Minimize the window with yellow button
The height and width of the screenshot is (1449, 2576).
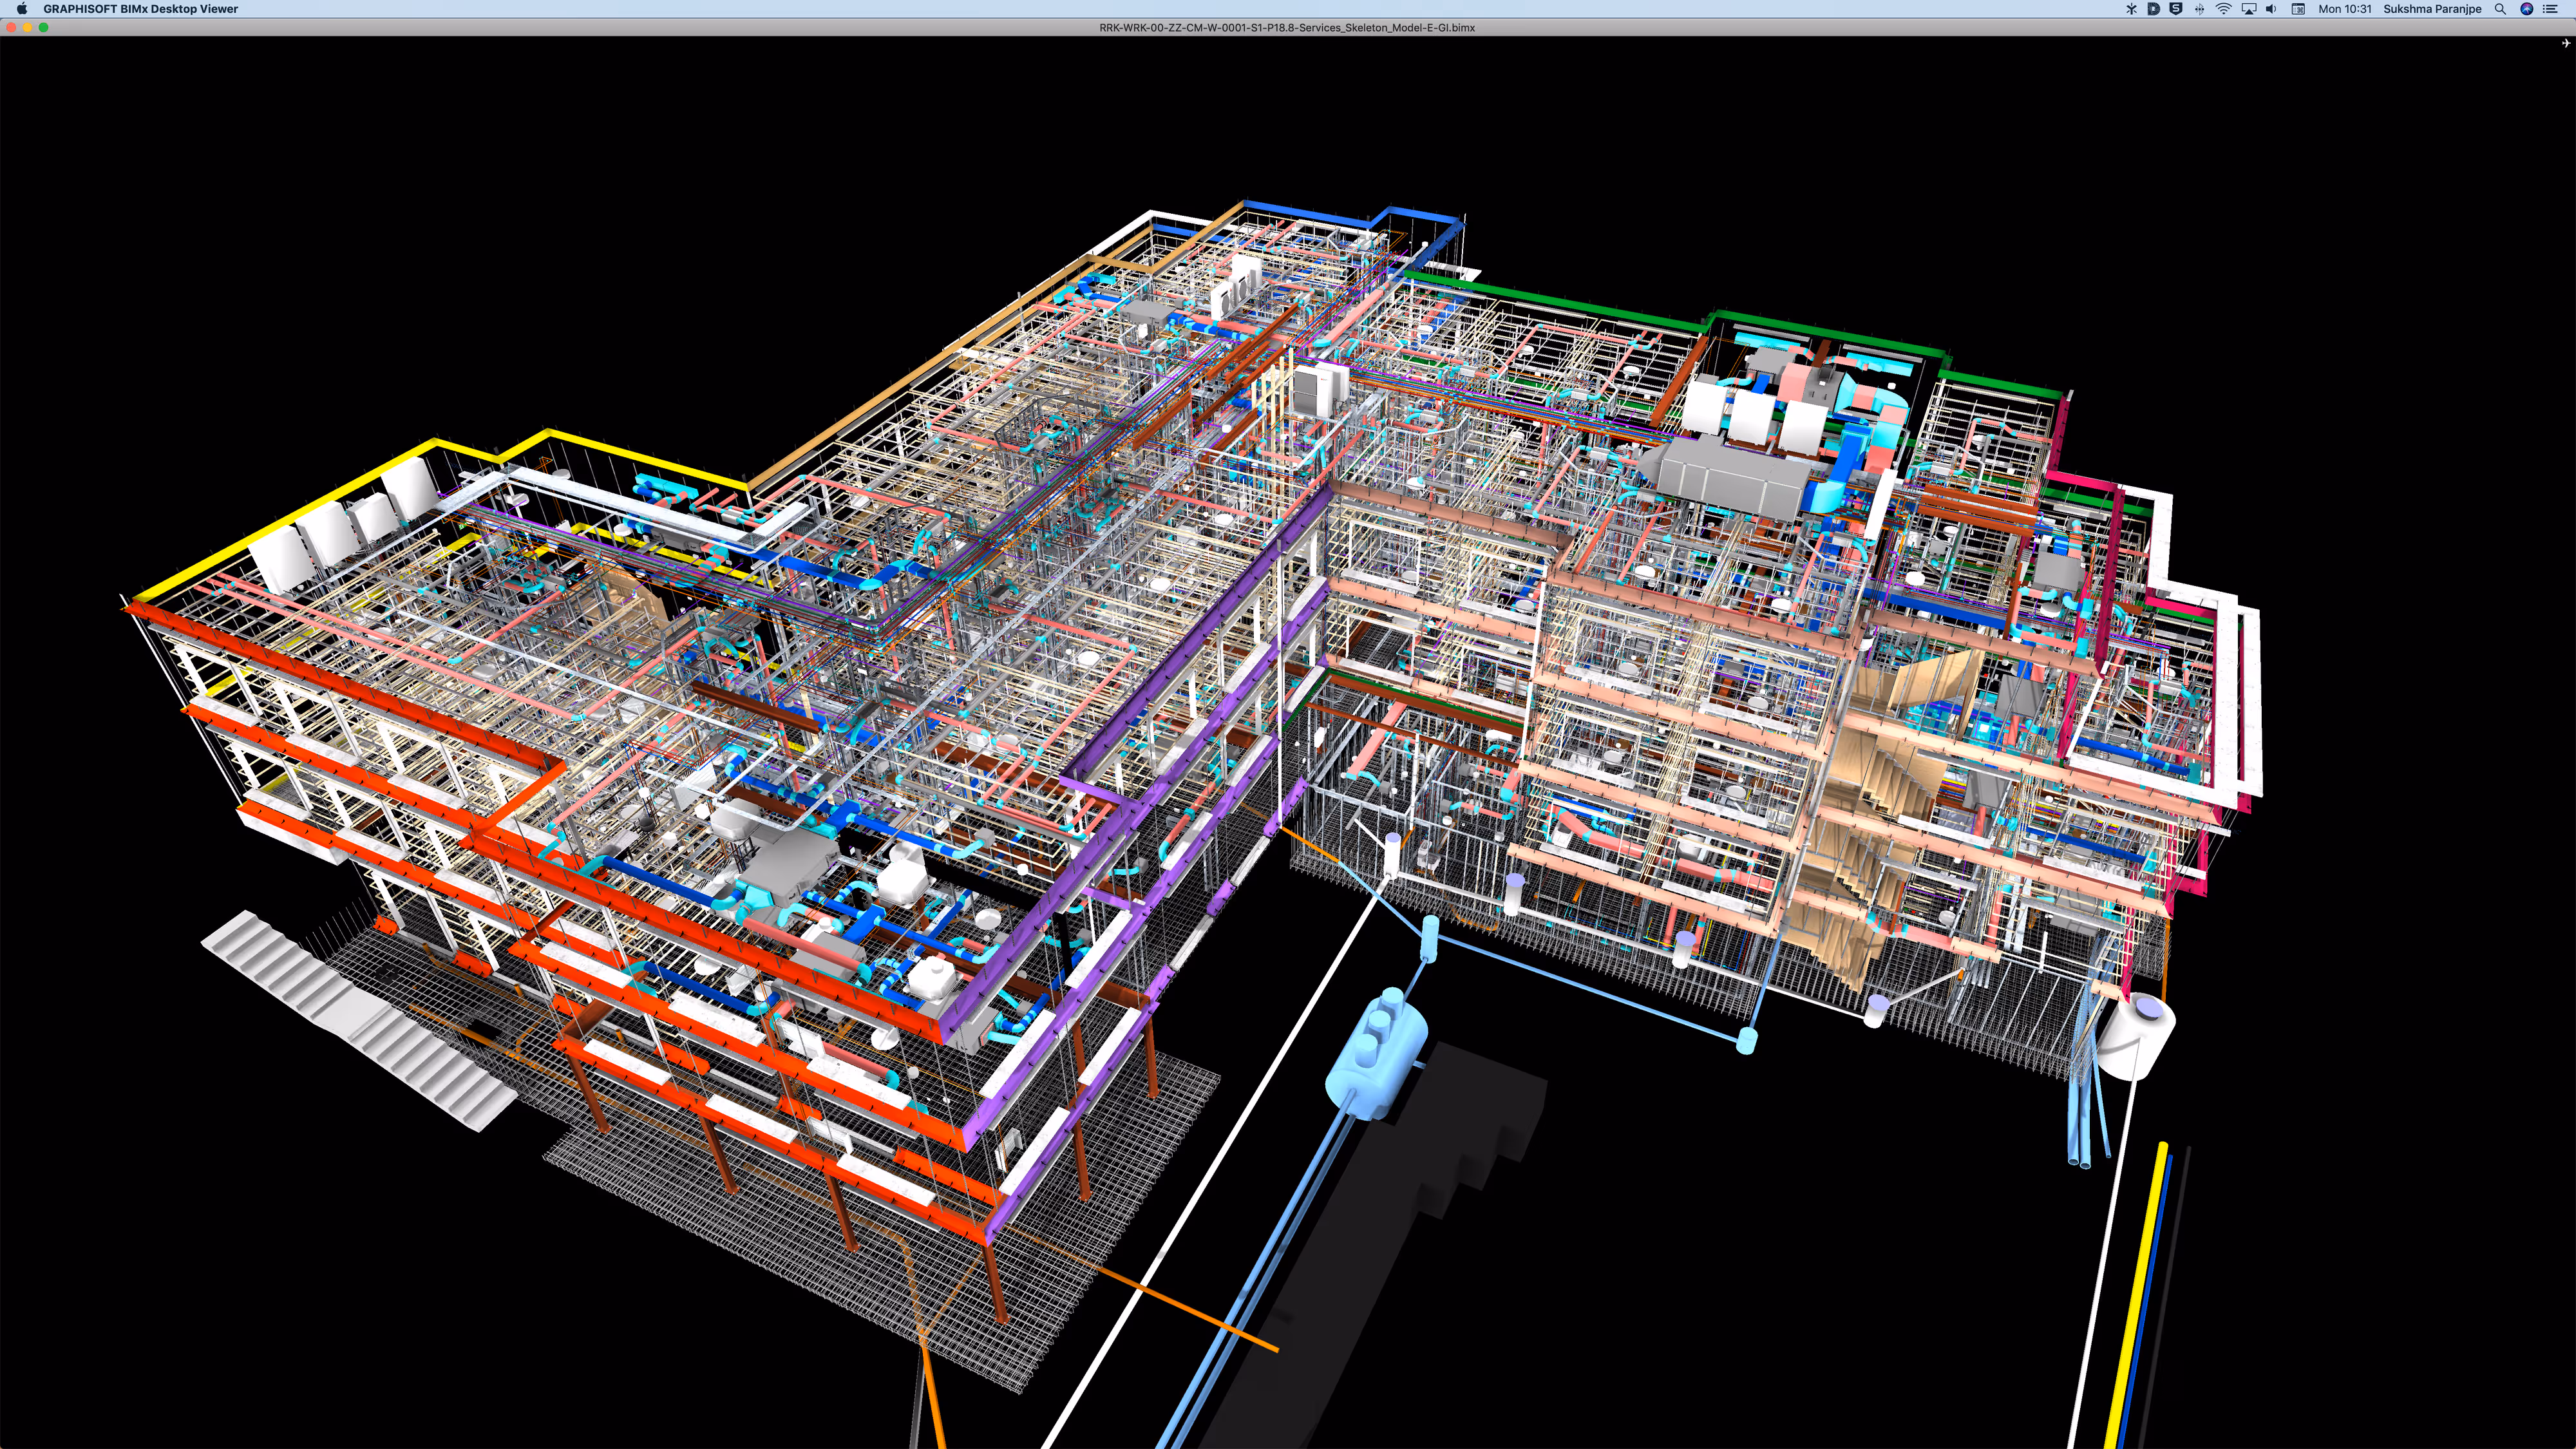27,27
